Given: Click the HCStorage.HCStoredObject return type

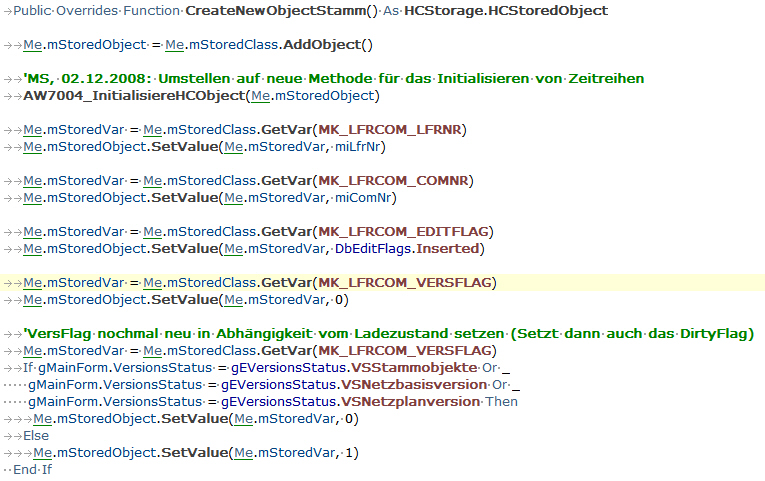Looking at the screenshot, I should point(506,11).
